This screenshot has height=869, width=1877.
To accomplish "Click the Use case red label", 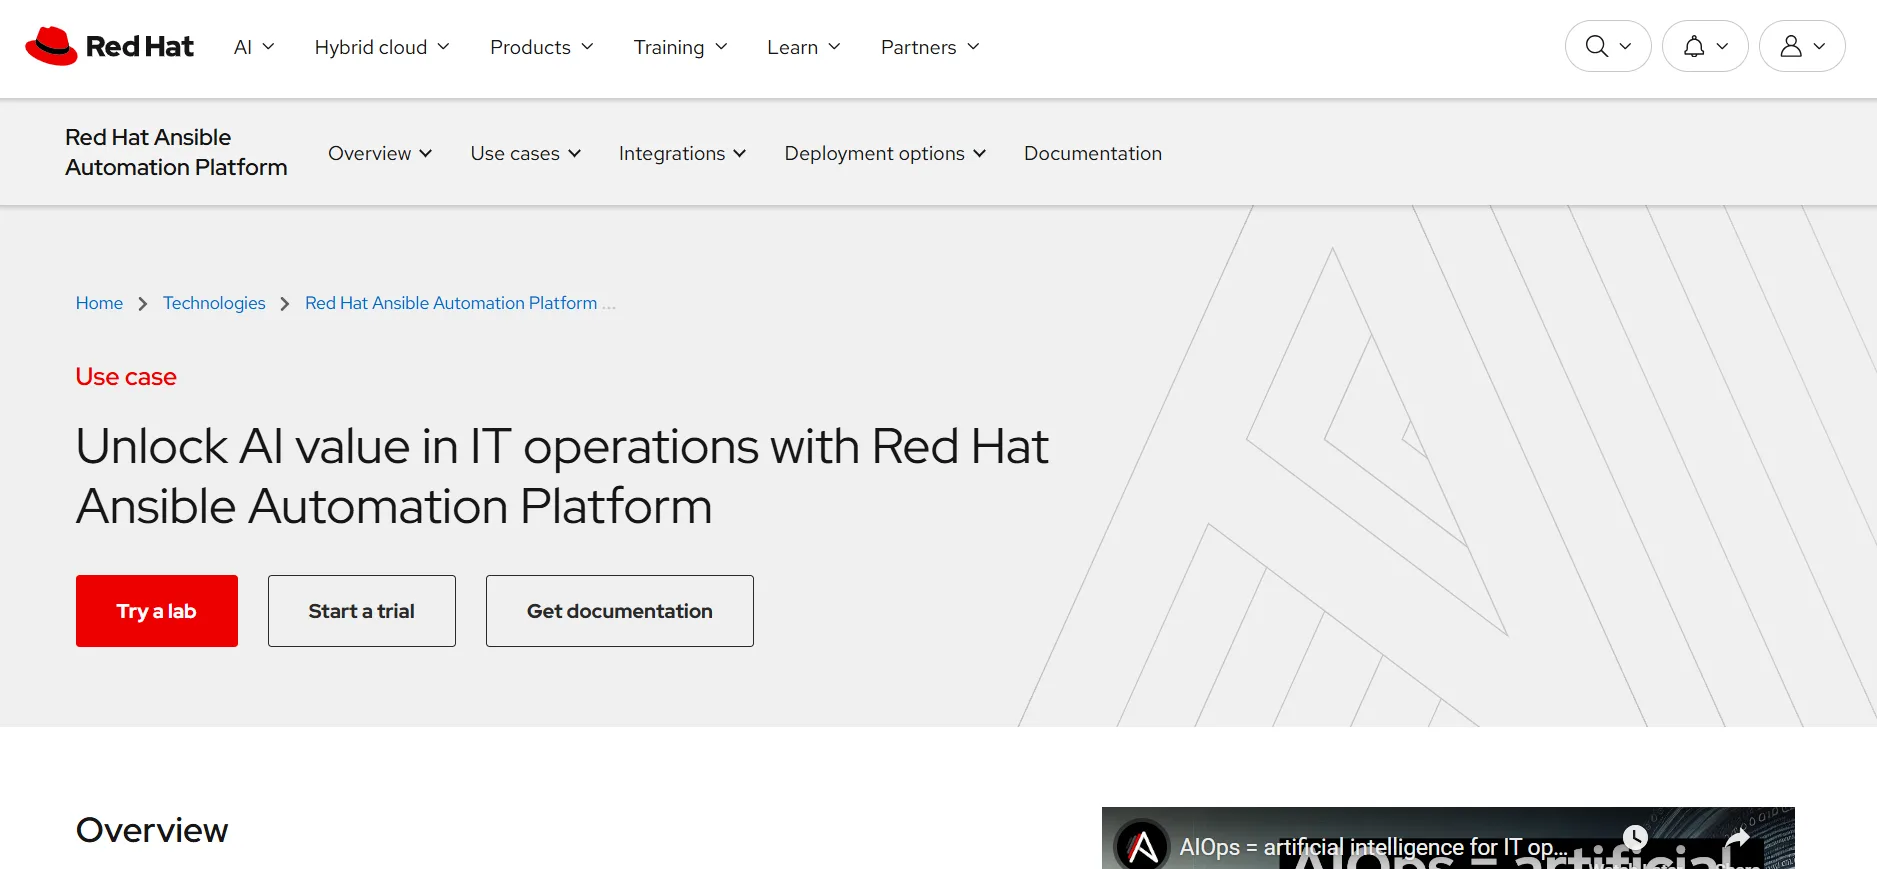I will pos(126,377).
